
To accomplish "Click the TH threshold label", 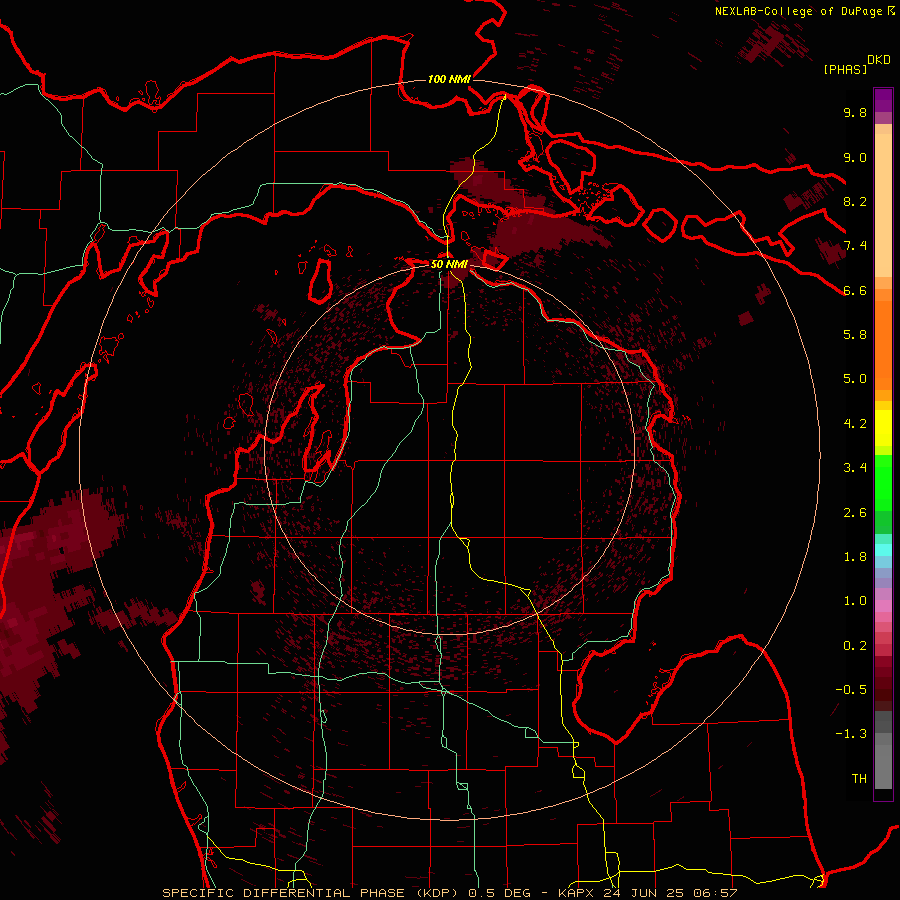I will 859,779.
